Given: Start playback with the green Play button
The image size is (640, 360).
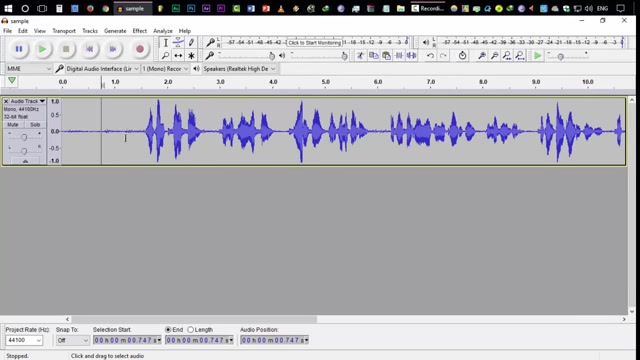Looking at the screenshot, I should coord(42,49).
